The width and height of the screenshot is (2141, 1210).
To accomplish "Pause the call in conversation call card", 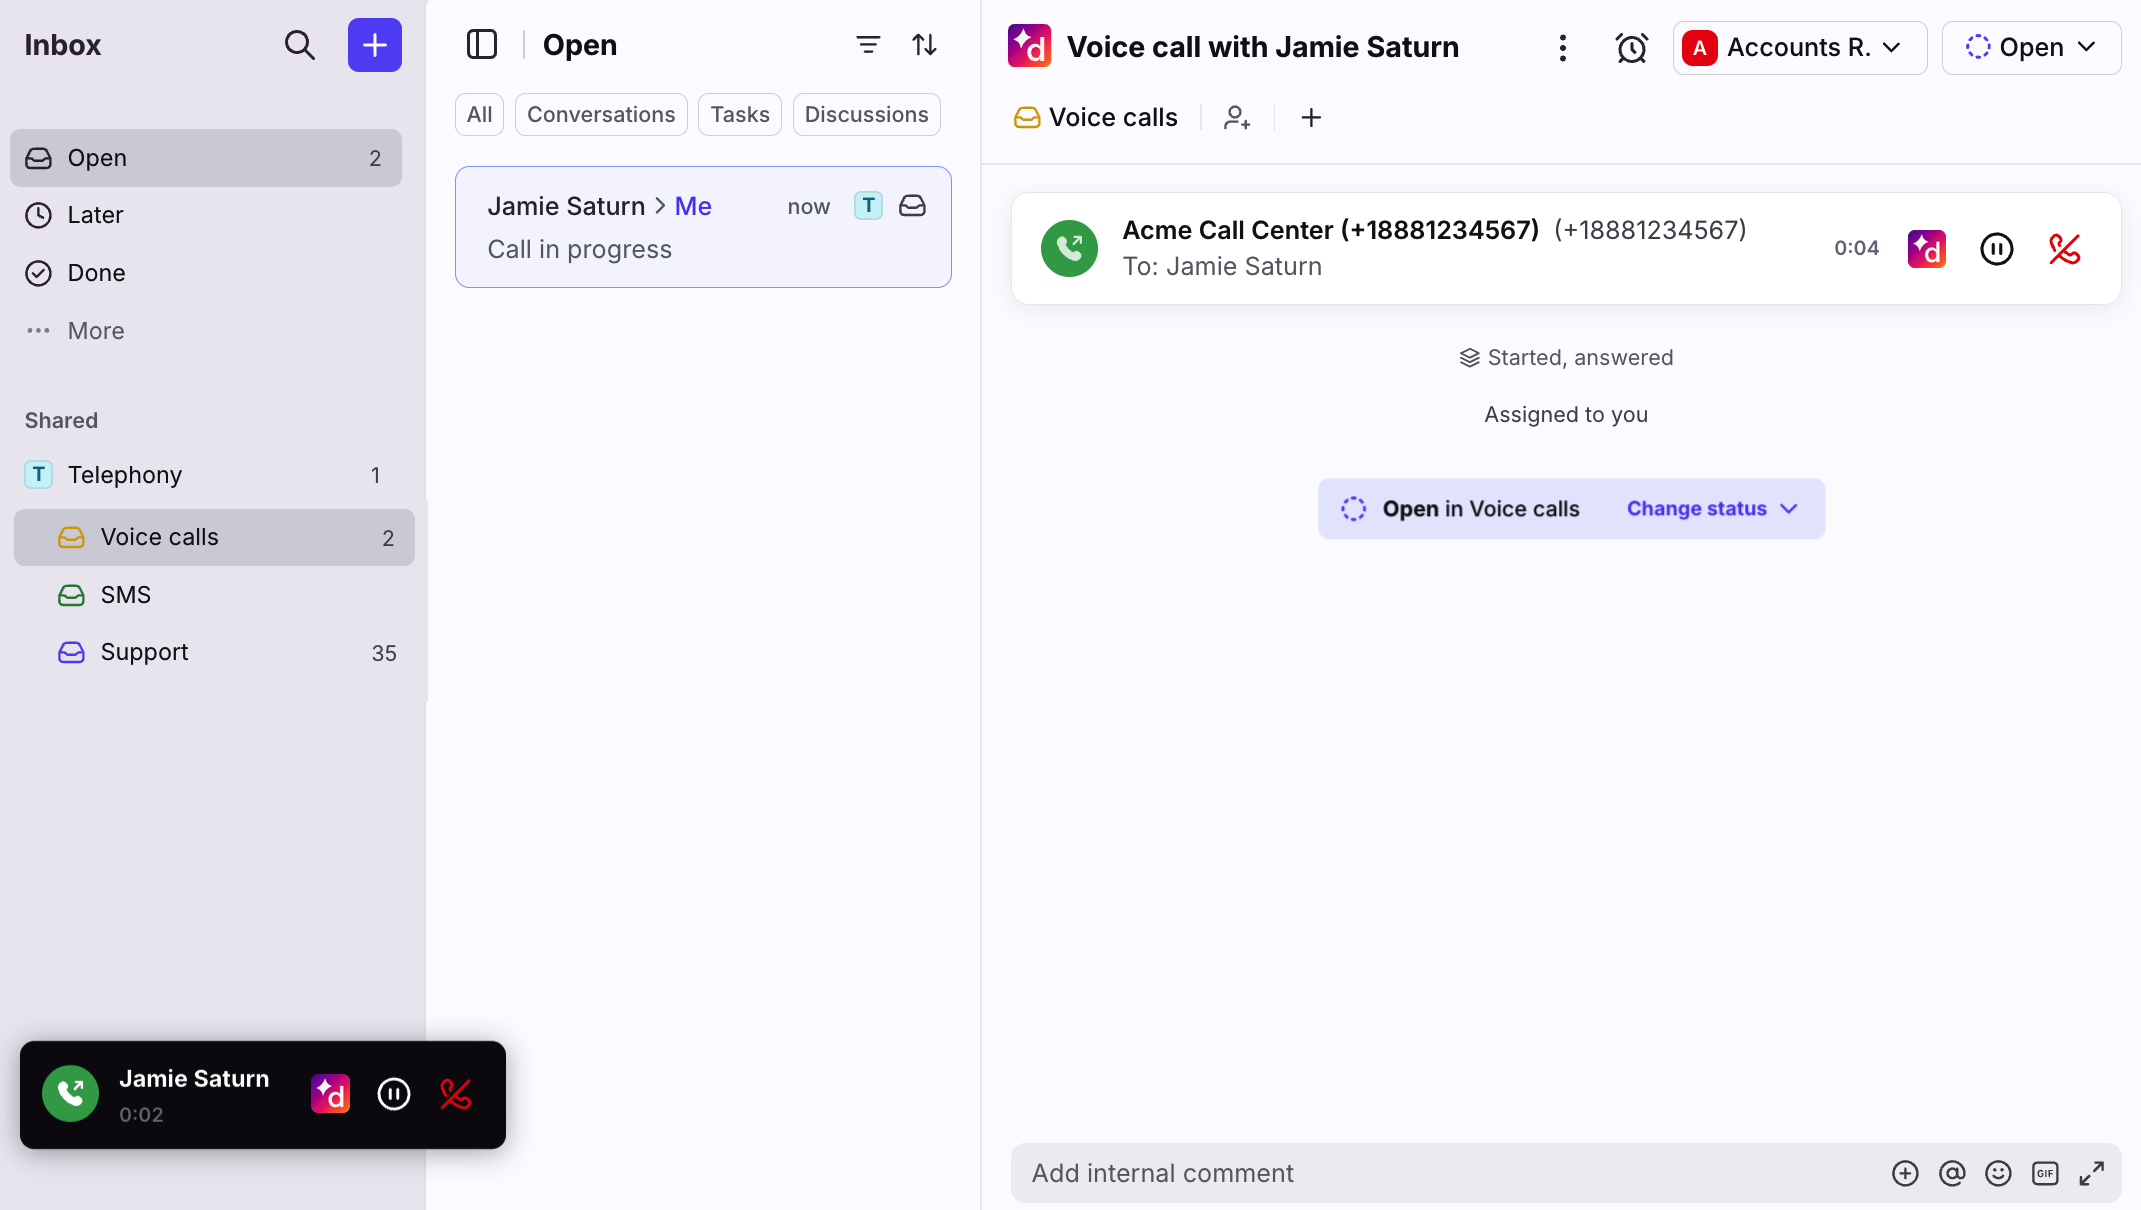I will pos(1996,248).
